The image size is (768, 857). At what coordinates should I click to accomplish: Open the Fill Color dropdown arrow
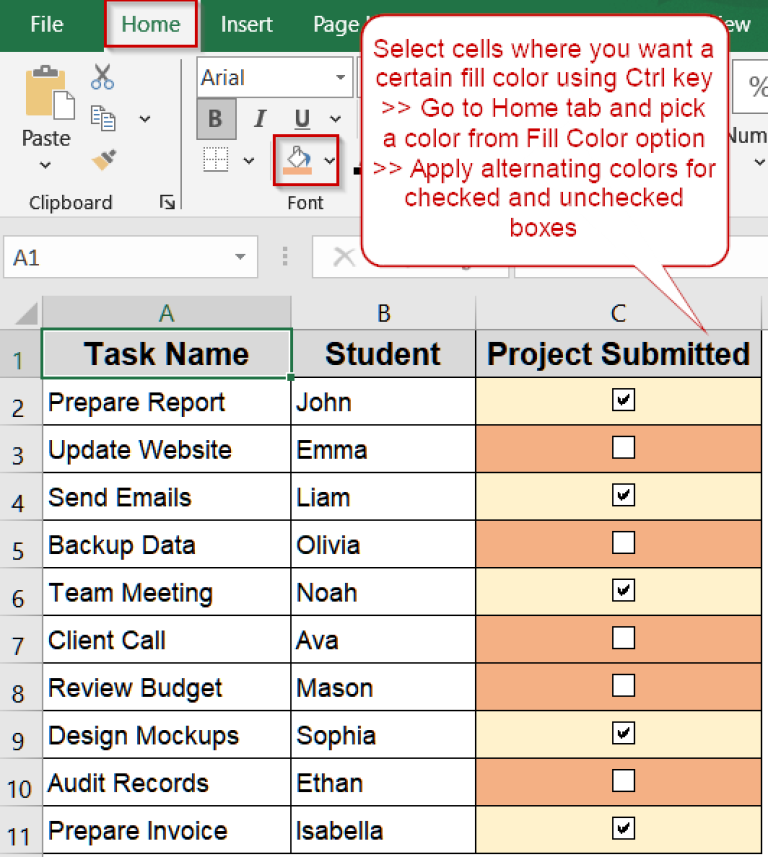coord(327,161)
